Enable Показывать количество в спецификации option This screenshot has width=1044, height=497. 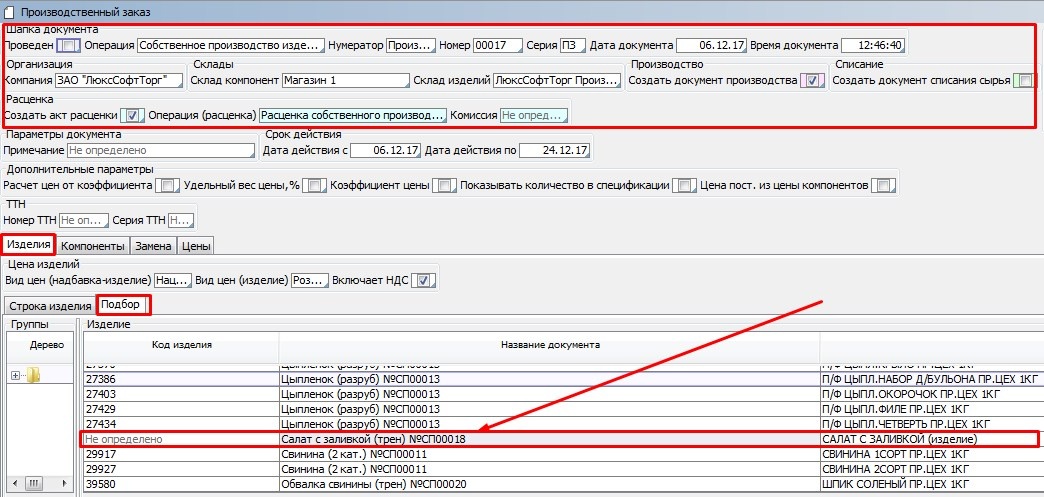[684, 185]
